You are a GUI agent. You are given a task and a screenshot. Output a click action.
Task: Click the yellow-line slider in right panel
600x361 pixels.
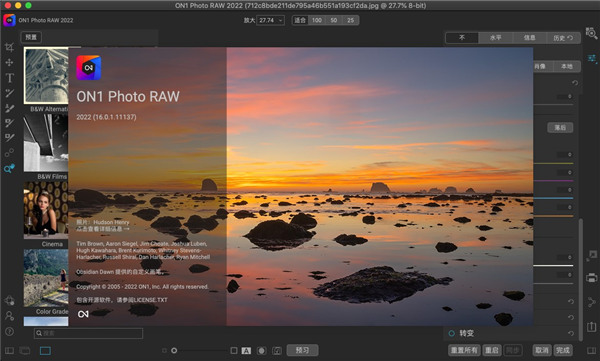tap(553, 163)
